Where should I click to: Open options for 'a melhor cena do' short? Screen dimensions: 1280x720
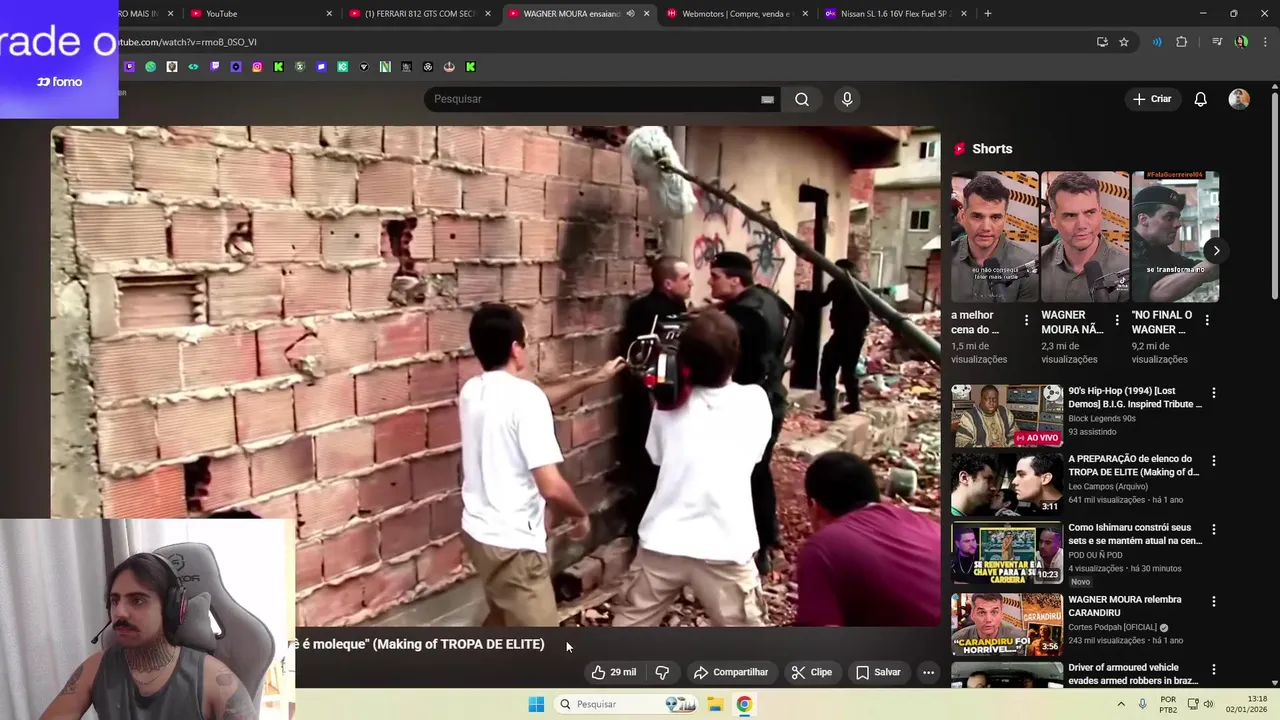point(1026,320)
